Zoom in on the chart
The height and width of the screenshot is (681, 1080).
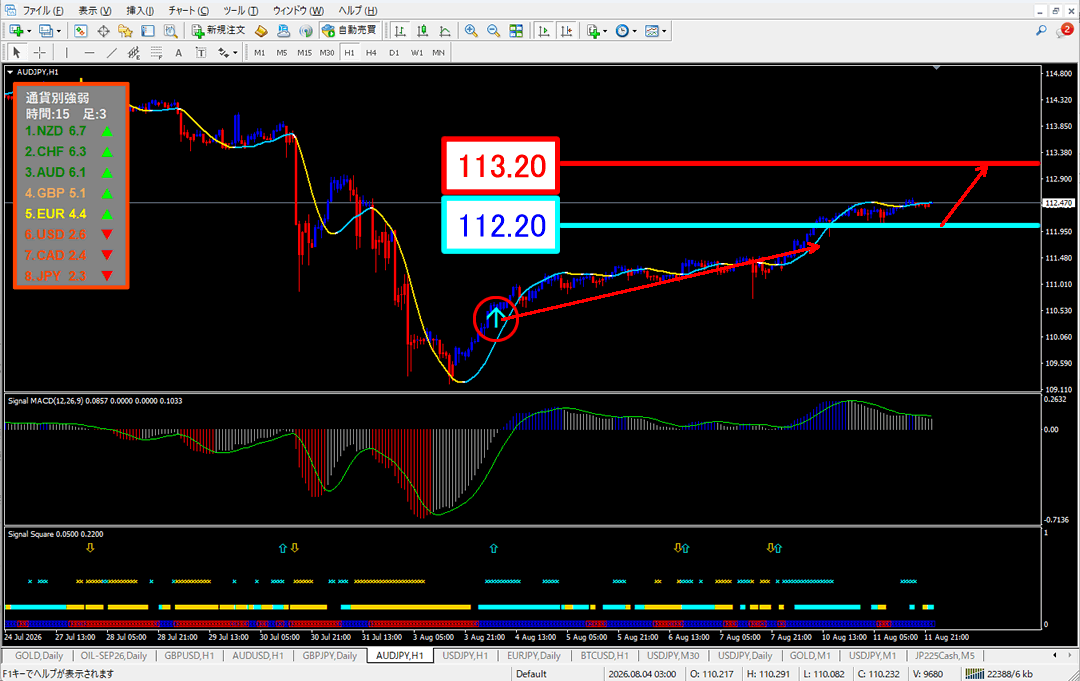[471, 31]
